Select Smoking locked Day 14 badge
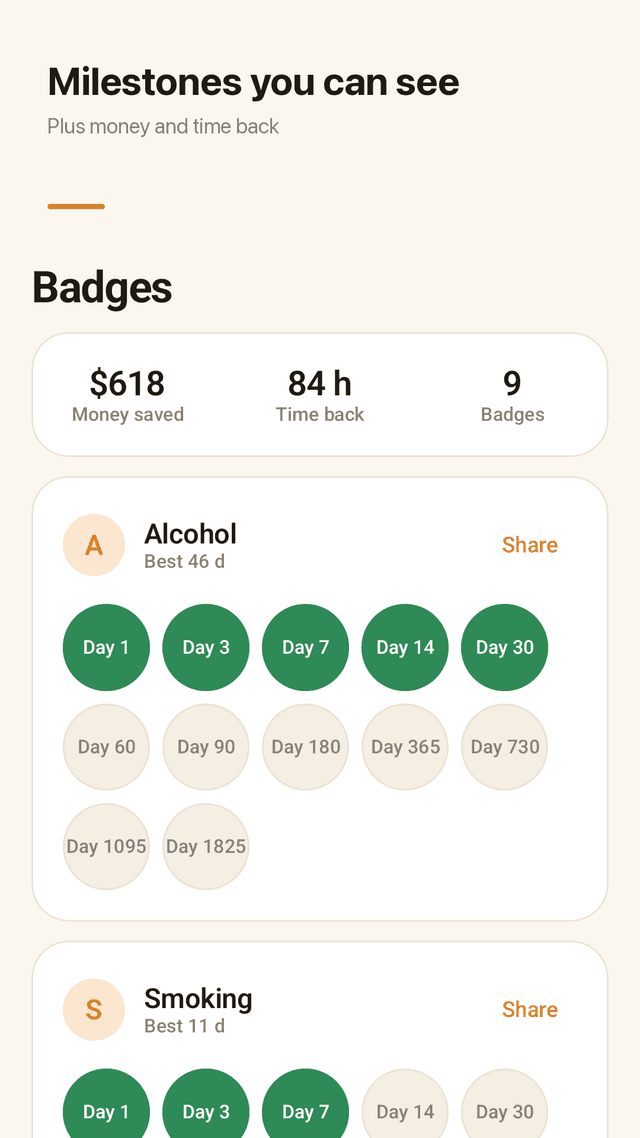640x1138 pixels. tap(405, 1110)
